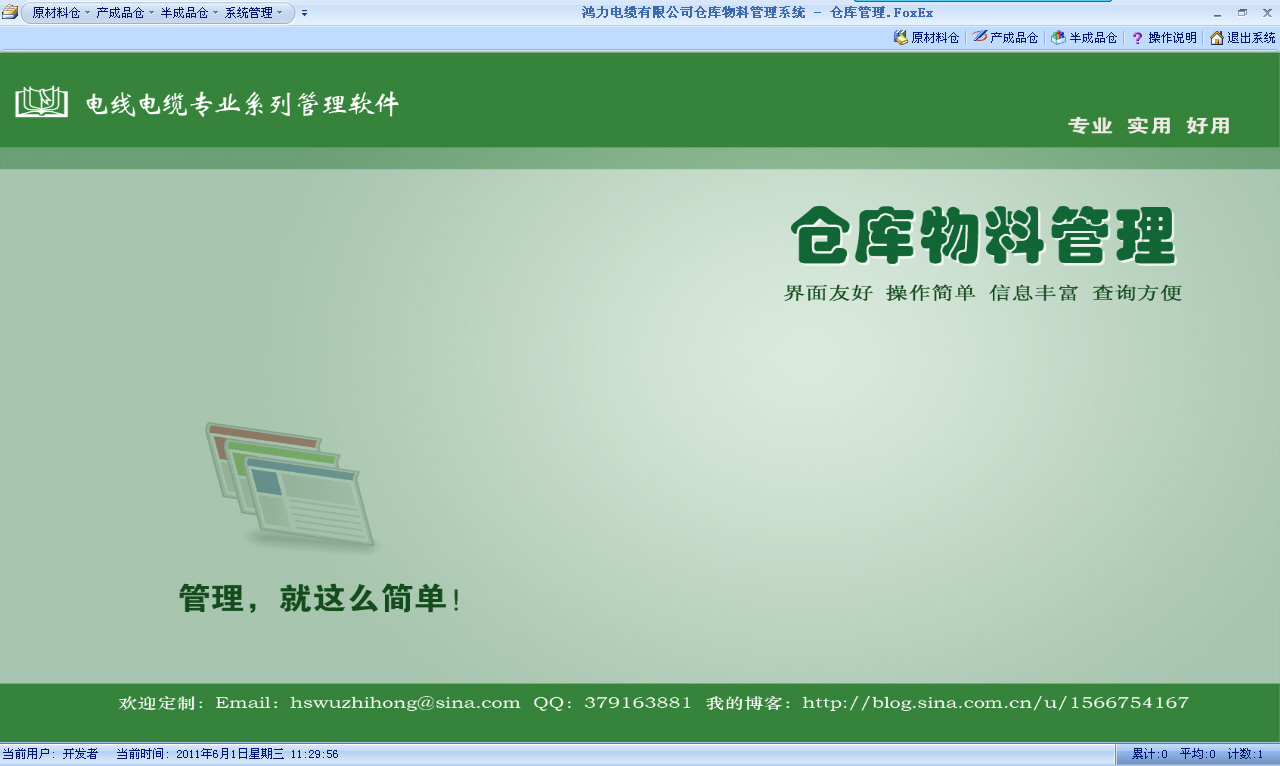The image size is (1280, 766).
Task: Click the 退出系统 house icon
Action: click(x=1216, y=38)
